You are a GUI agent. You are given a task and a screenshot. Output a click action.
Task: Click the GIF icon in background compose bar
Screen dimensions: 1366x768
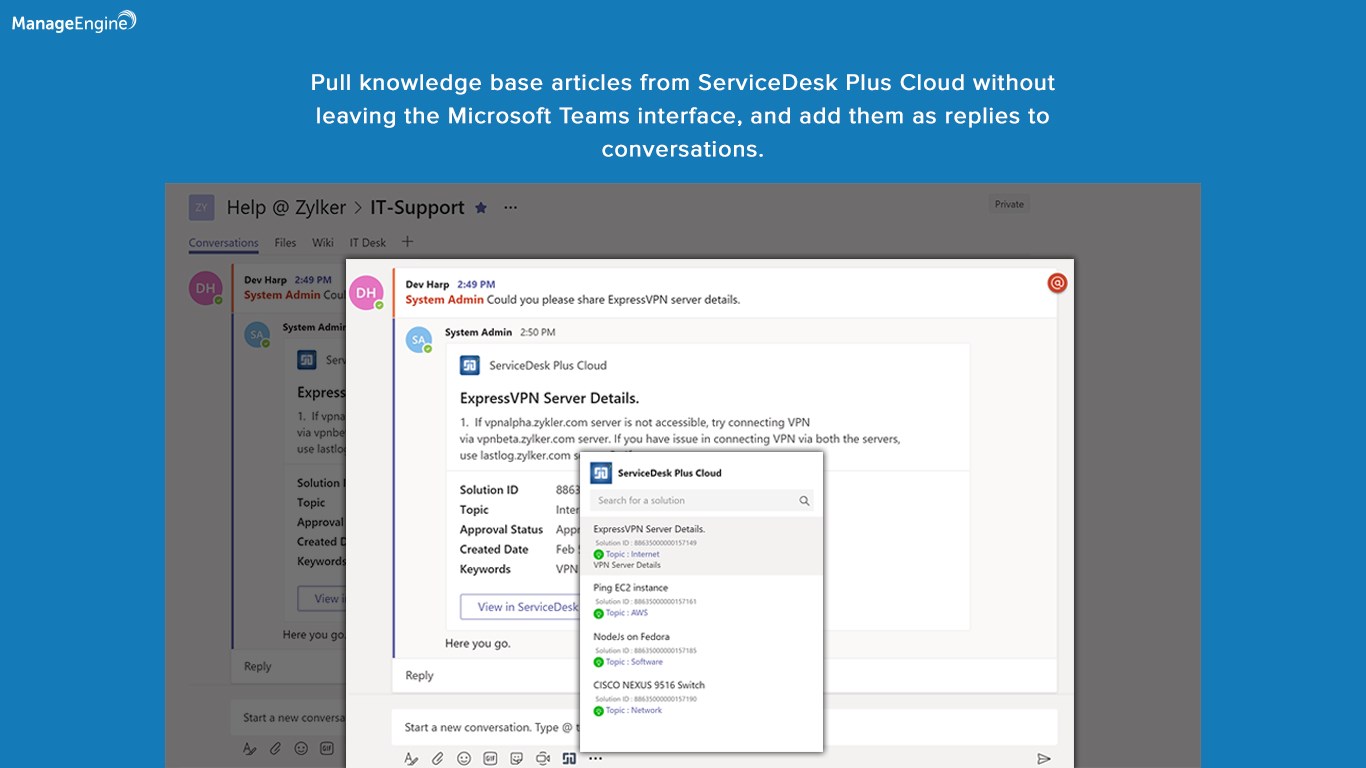326,748
